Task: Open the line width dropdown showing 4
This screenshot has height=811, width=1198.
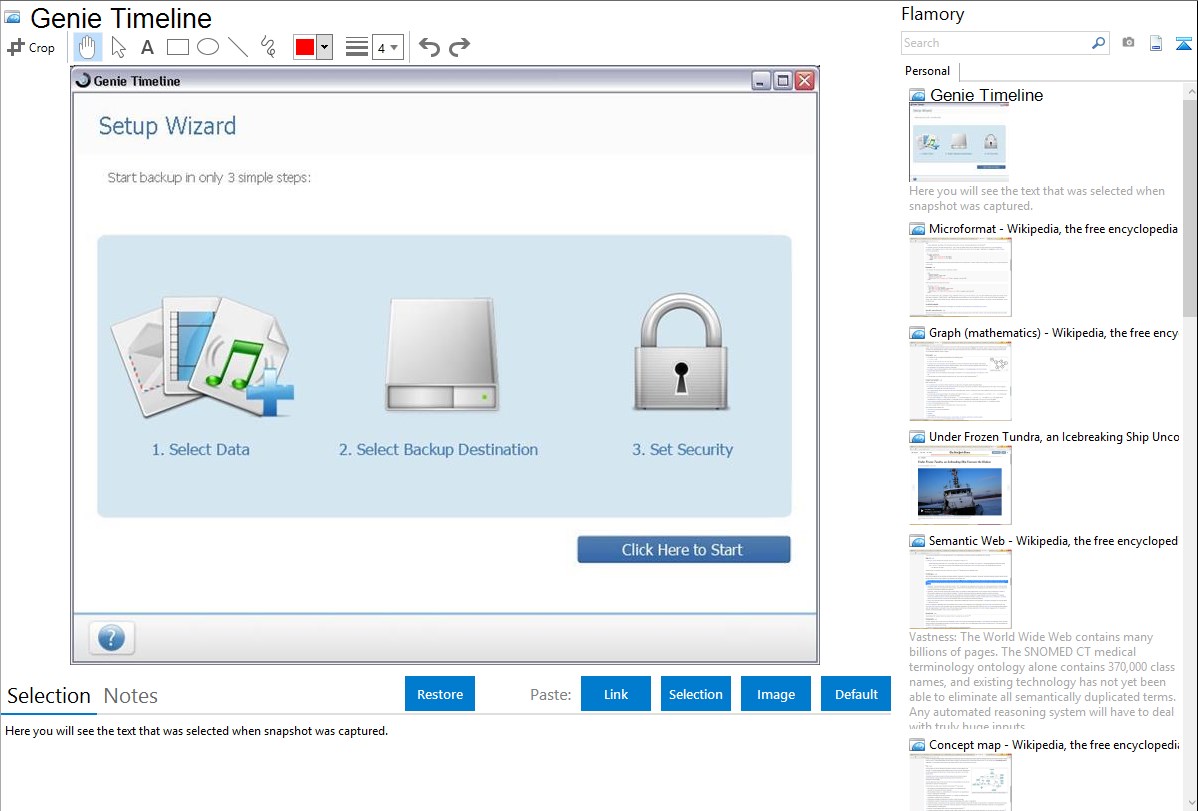Action: pyautogui.click(x=388, y=47)
